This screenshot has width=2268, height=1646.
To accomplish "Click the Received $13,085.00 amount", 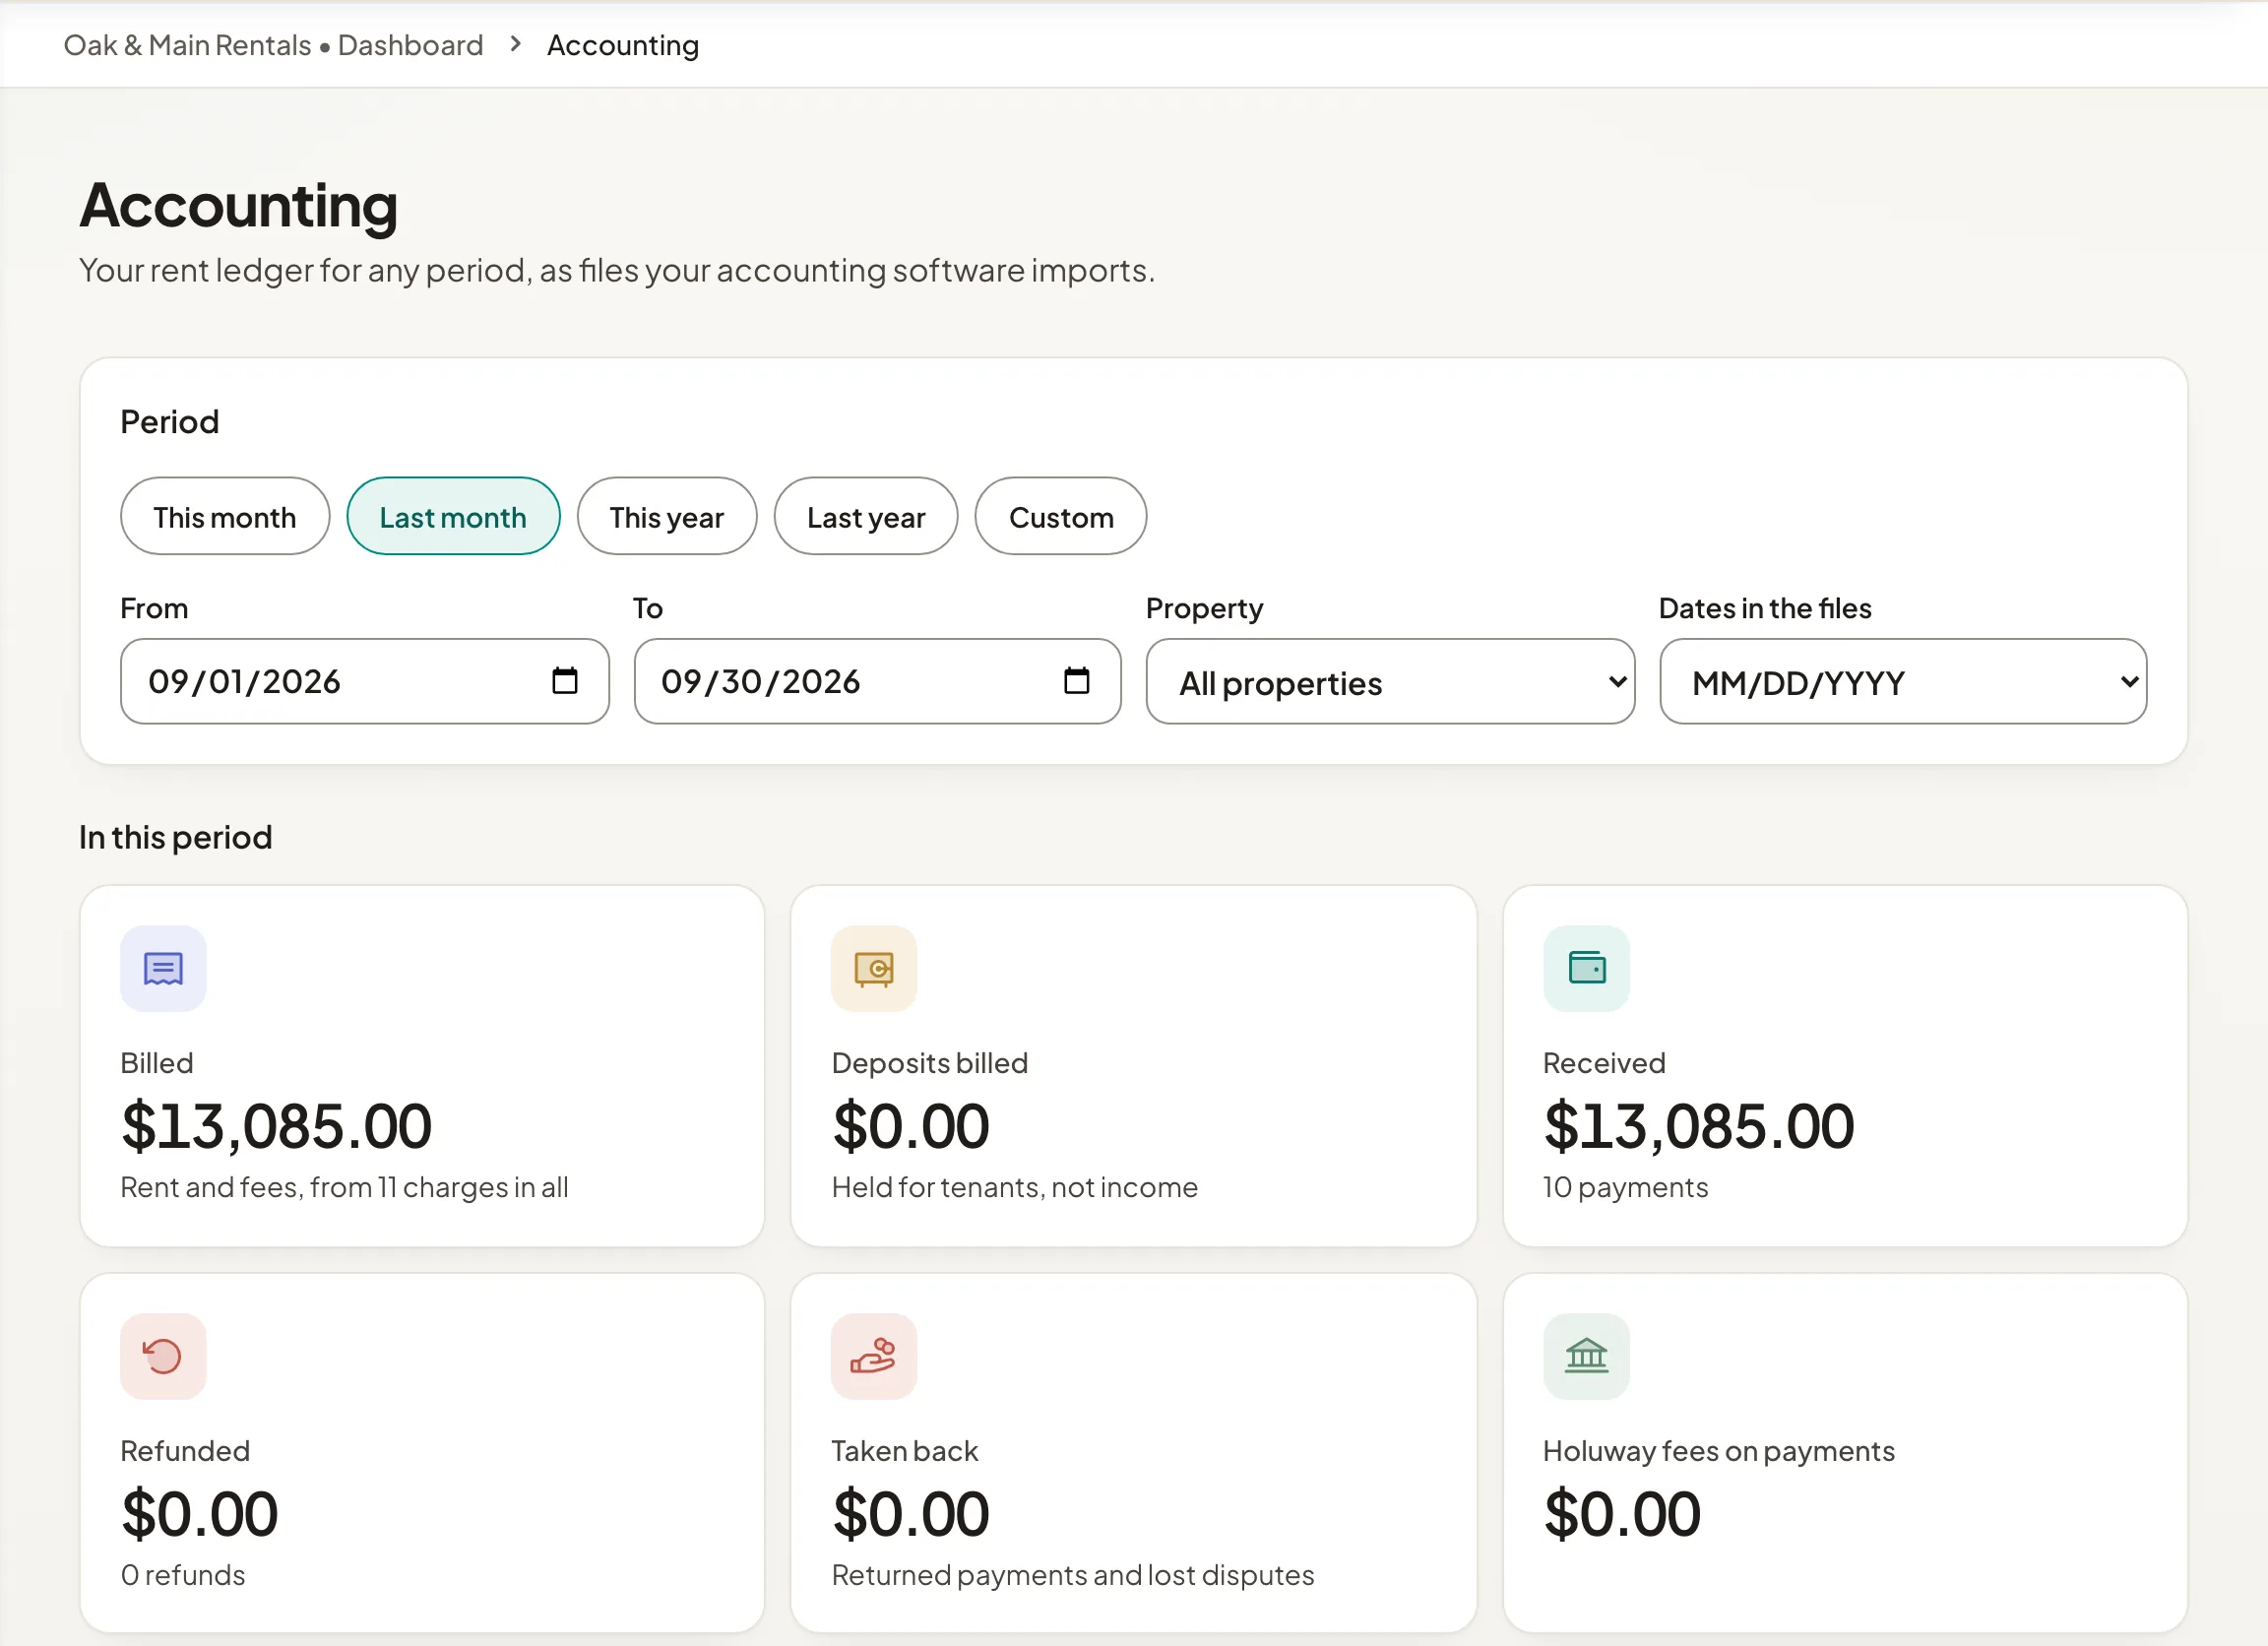I will (x=1699, y=1126).
